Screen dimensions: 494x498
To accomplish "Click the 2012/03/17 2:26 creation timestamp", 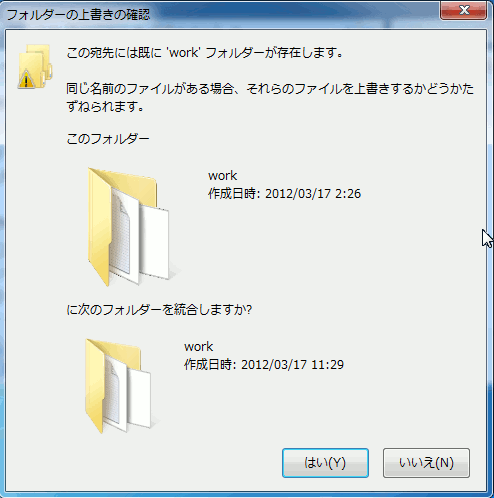I will click(x=313, y=193).
